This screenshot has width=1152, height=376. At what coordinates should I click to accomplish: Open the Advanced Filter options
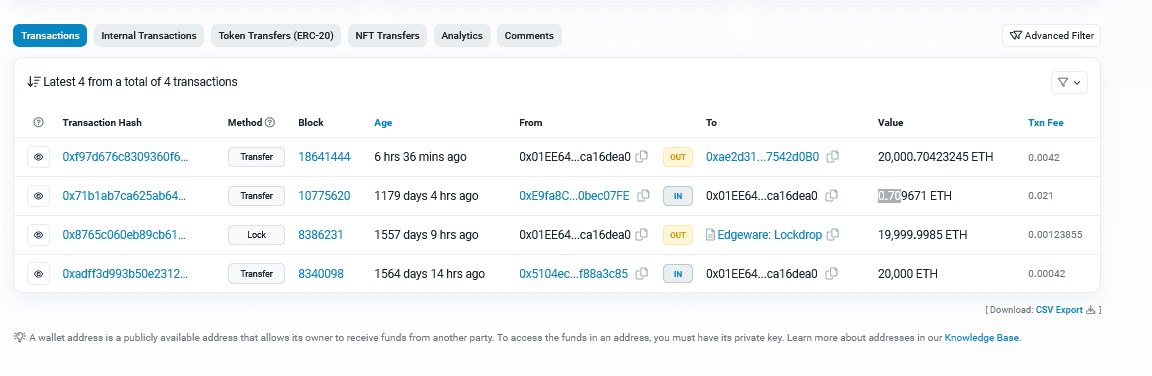[1051, 35]
